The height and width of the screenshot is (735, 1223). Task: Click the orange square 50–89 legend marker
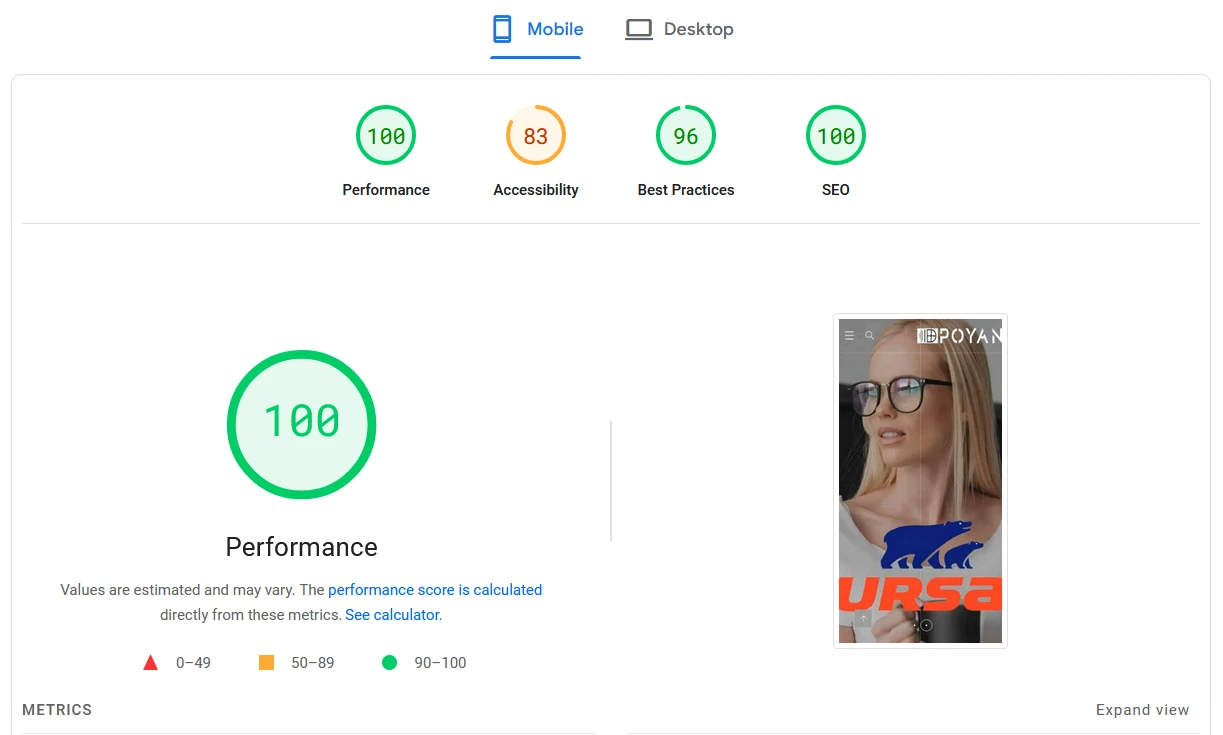[266, 663]
